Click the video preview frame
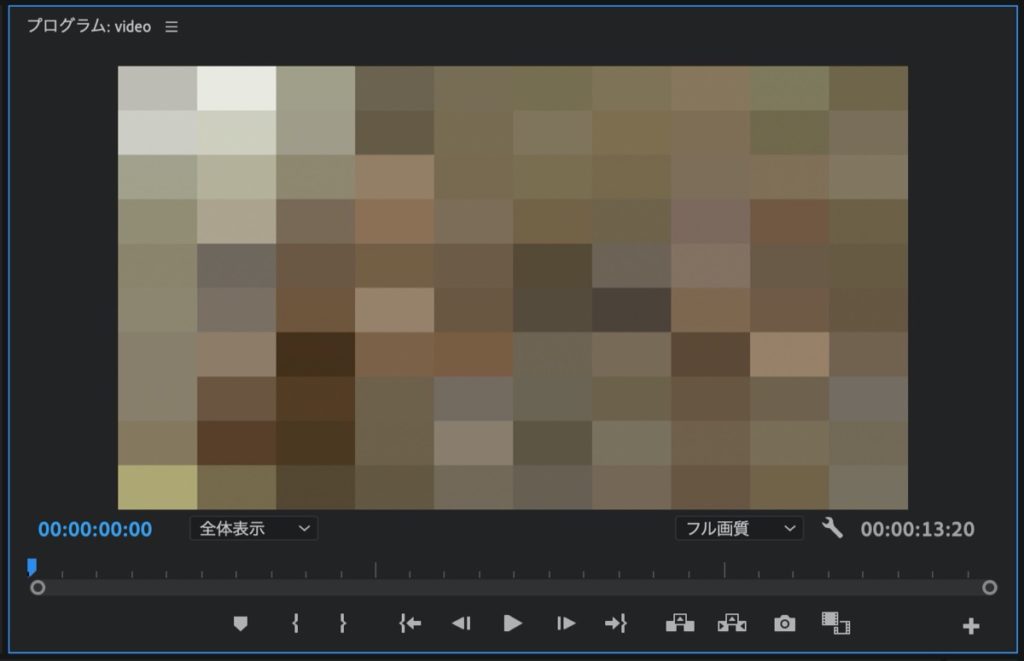The width and height of the screenshot is (1024, 661). (x=513, y=287)
